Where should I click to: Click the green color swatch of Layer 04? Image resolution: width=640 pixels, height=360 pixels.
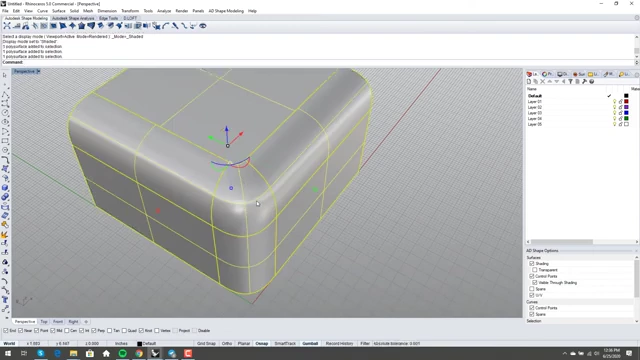click(x=626, y=118)
